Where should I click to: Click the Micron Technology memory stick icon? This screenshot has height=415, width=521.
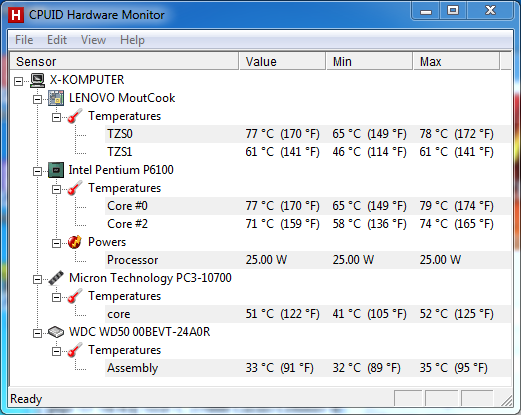pyautogui.click(x=56, y=278)
